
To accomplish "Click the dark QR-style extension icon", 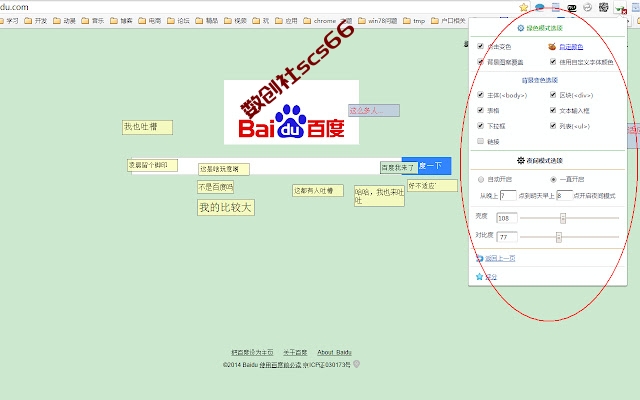I will coord(603,7).
